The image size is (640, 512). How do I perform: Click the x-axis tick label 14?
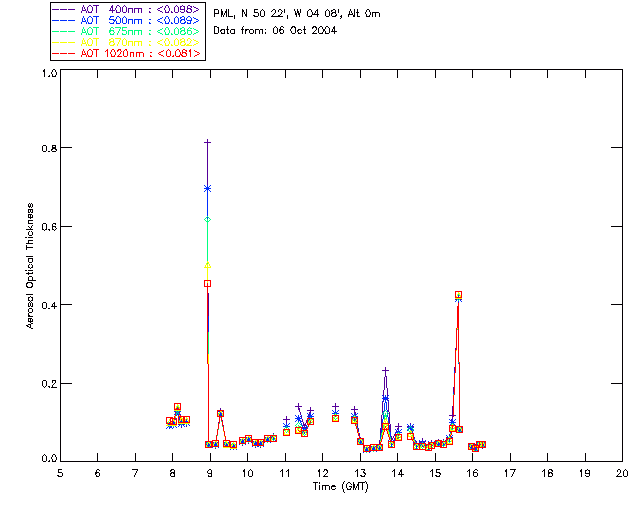(398, 473)
